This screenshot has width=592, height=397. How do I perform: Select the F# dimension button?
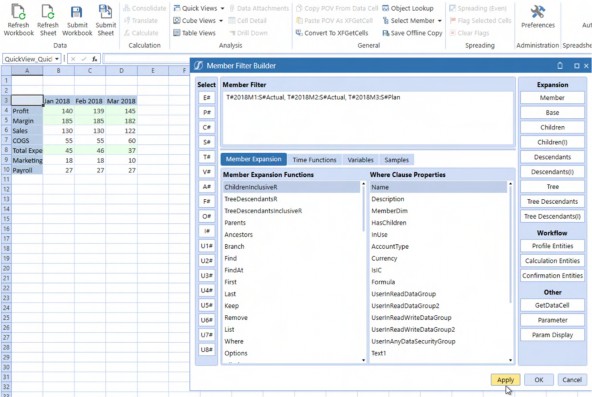click(x=207, y=201)
